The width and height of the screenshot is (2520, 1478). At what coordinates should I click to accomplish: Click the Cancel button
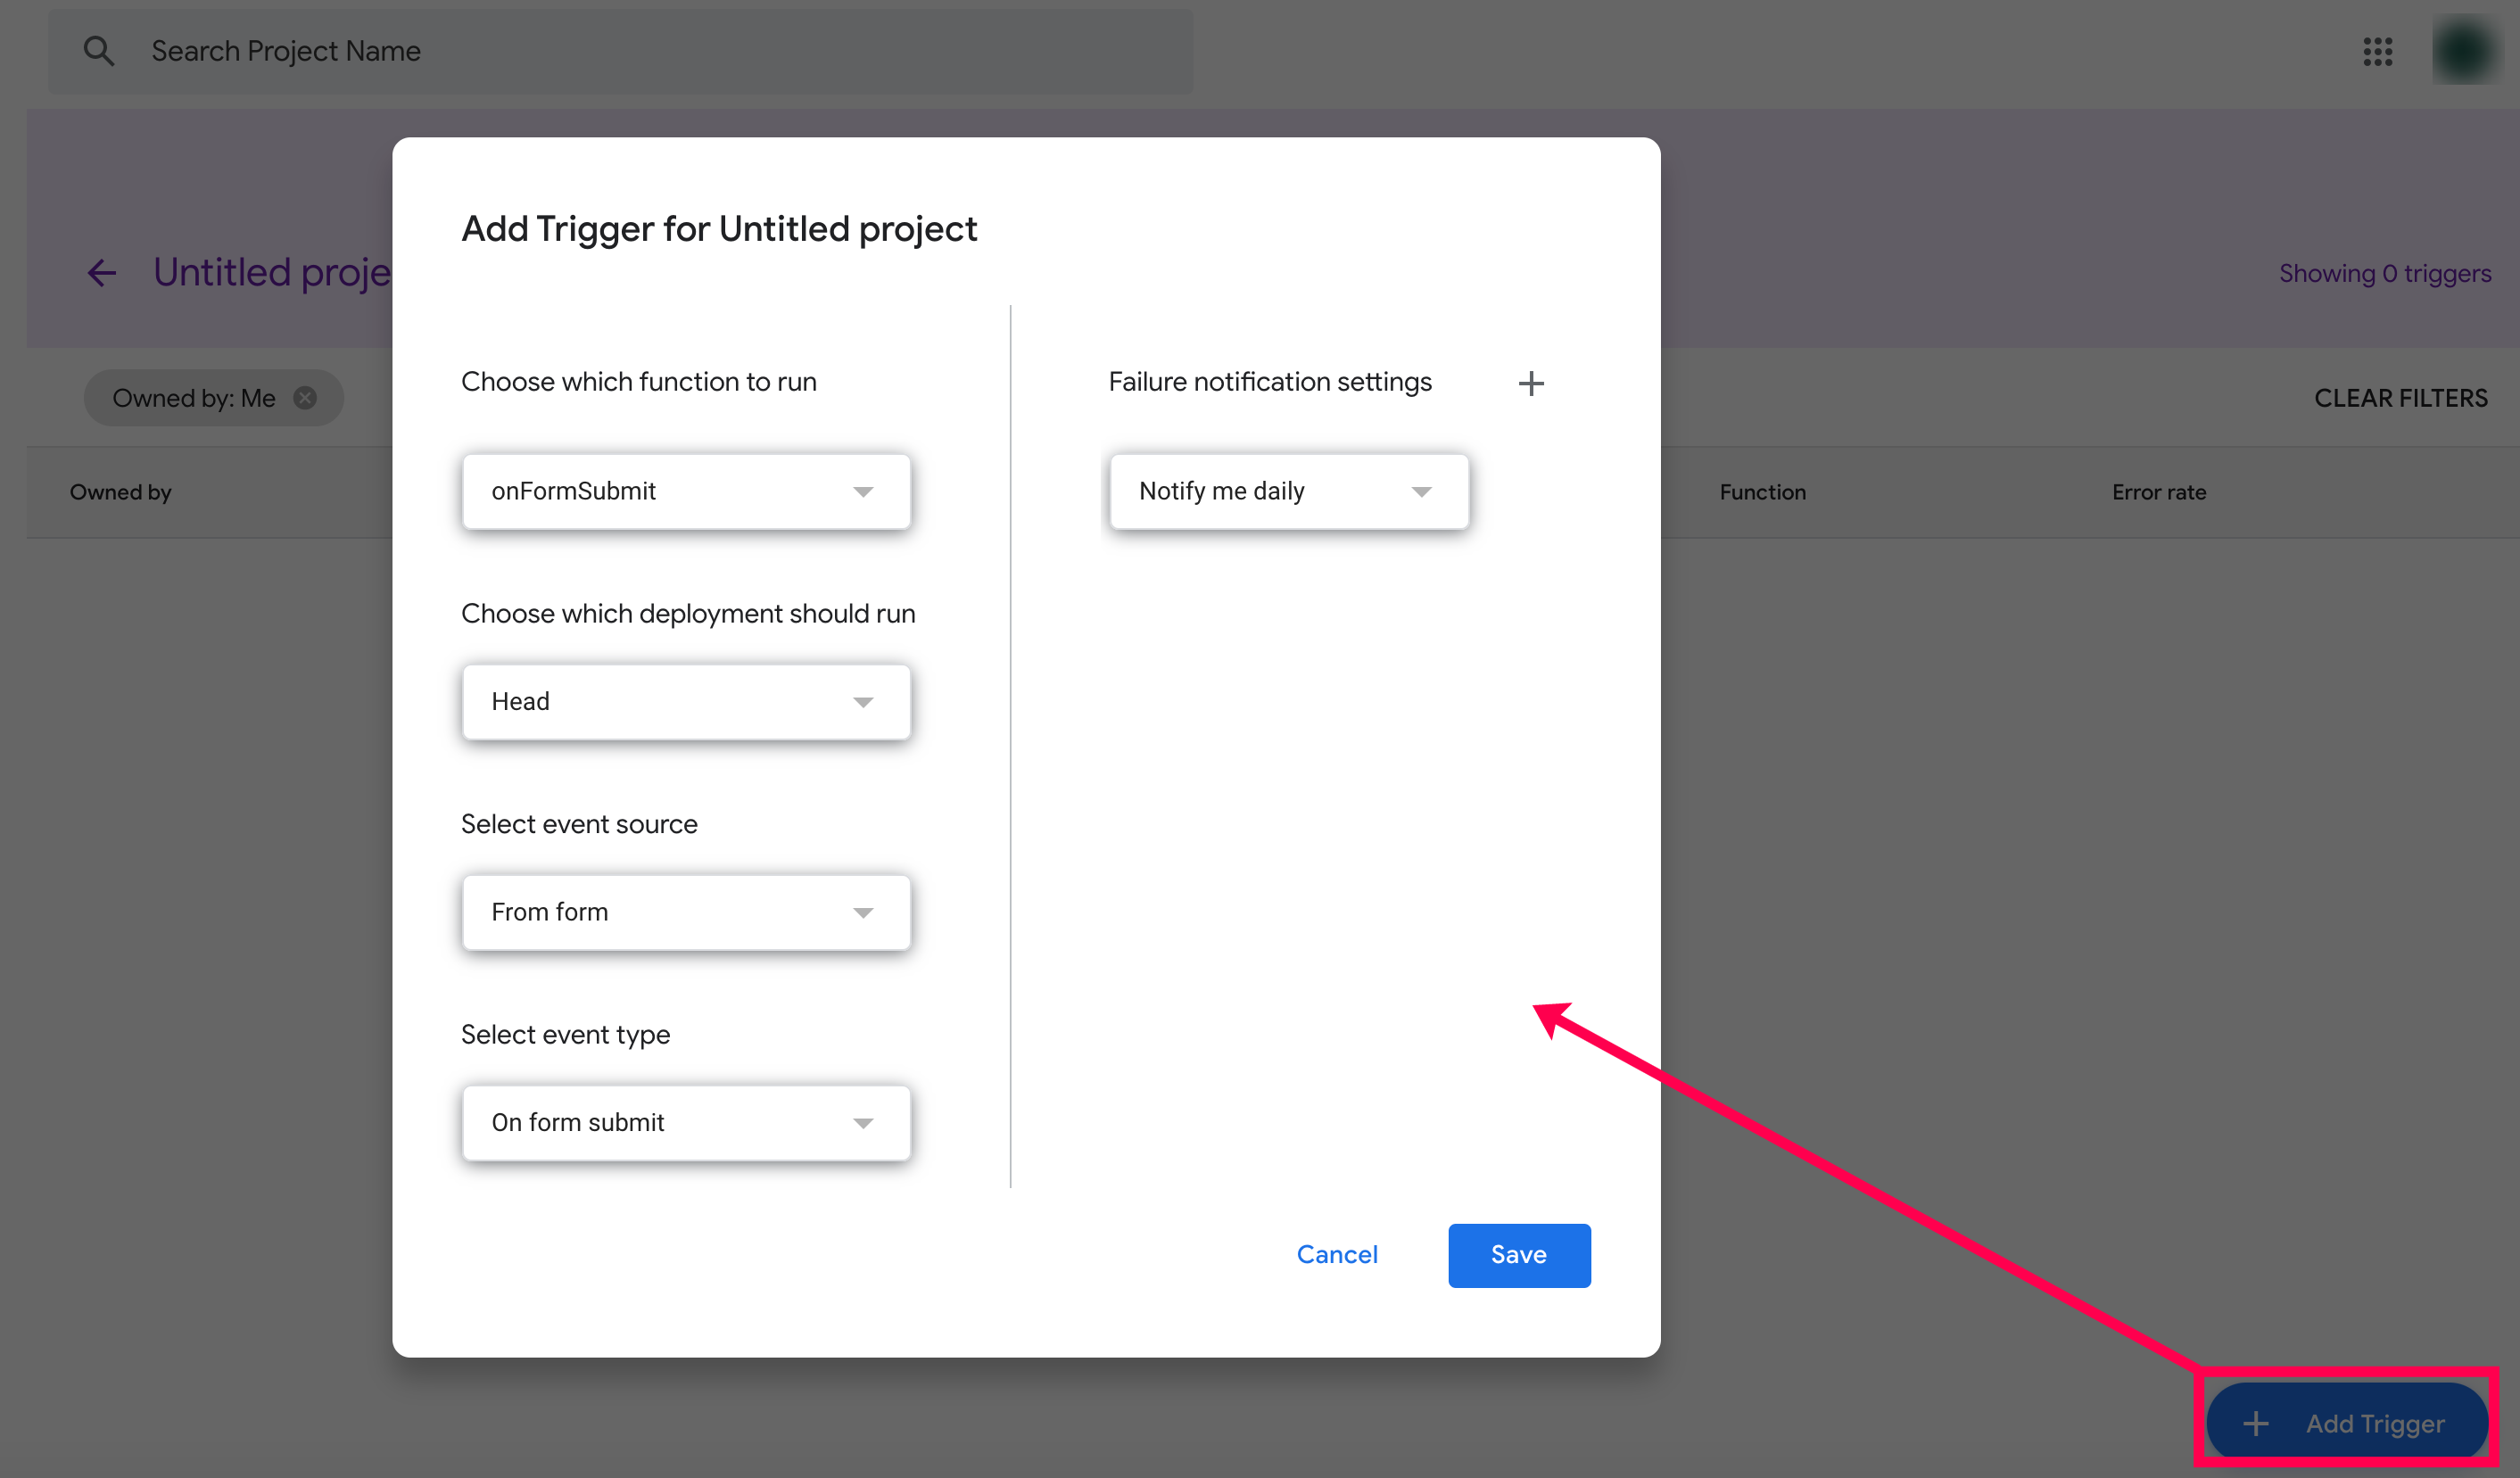click(x=1337, y=1254)
